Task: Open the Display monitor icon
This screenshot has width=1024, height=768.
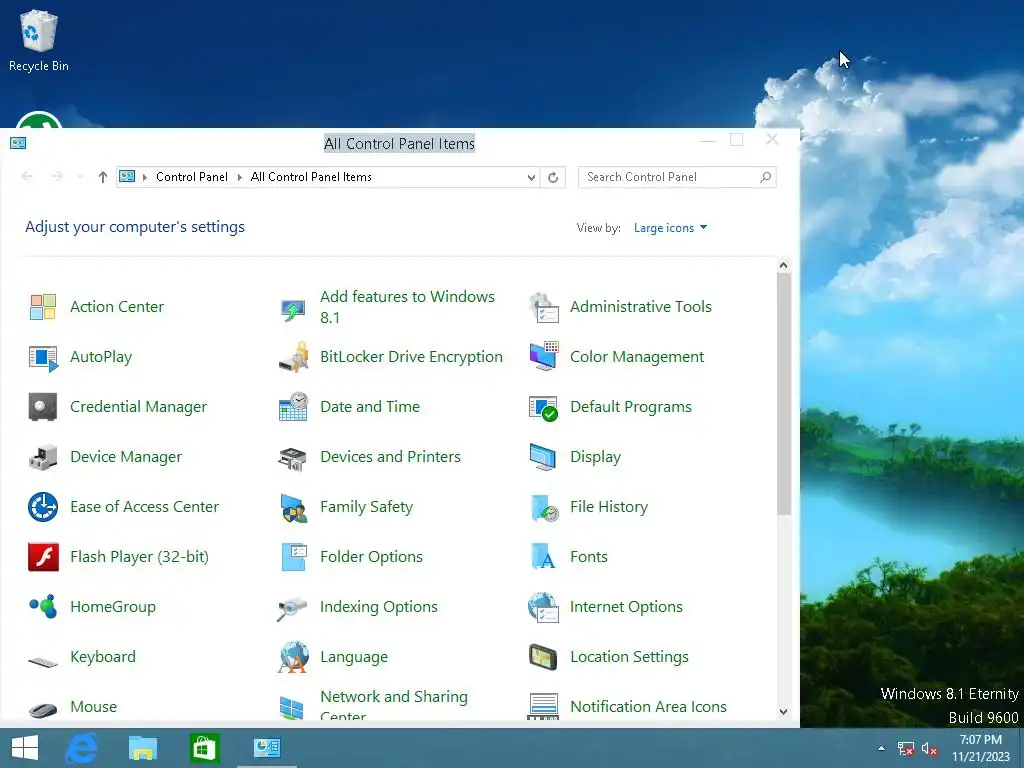Action: 543,457
